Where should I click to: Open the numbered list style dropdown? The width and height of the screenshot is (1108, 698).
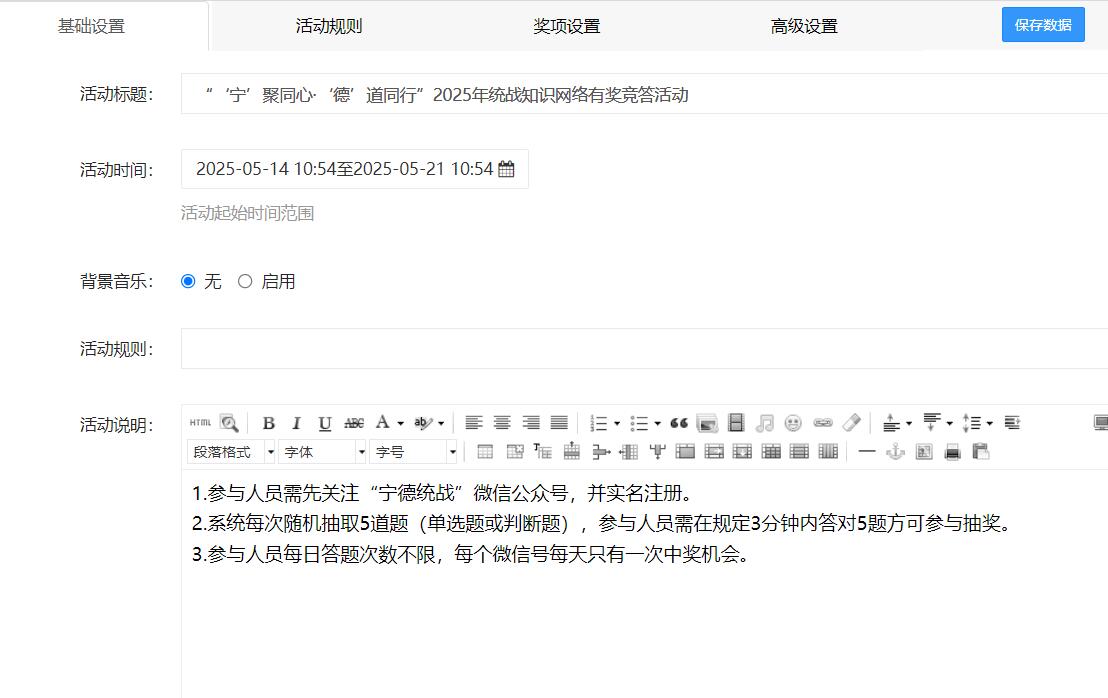click(617, 424)
